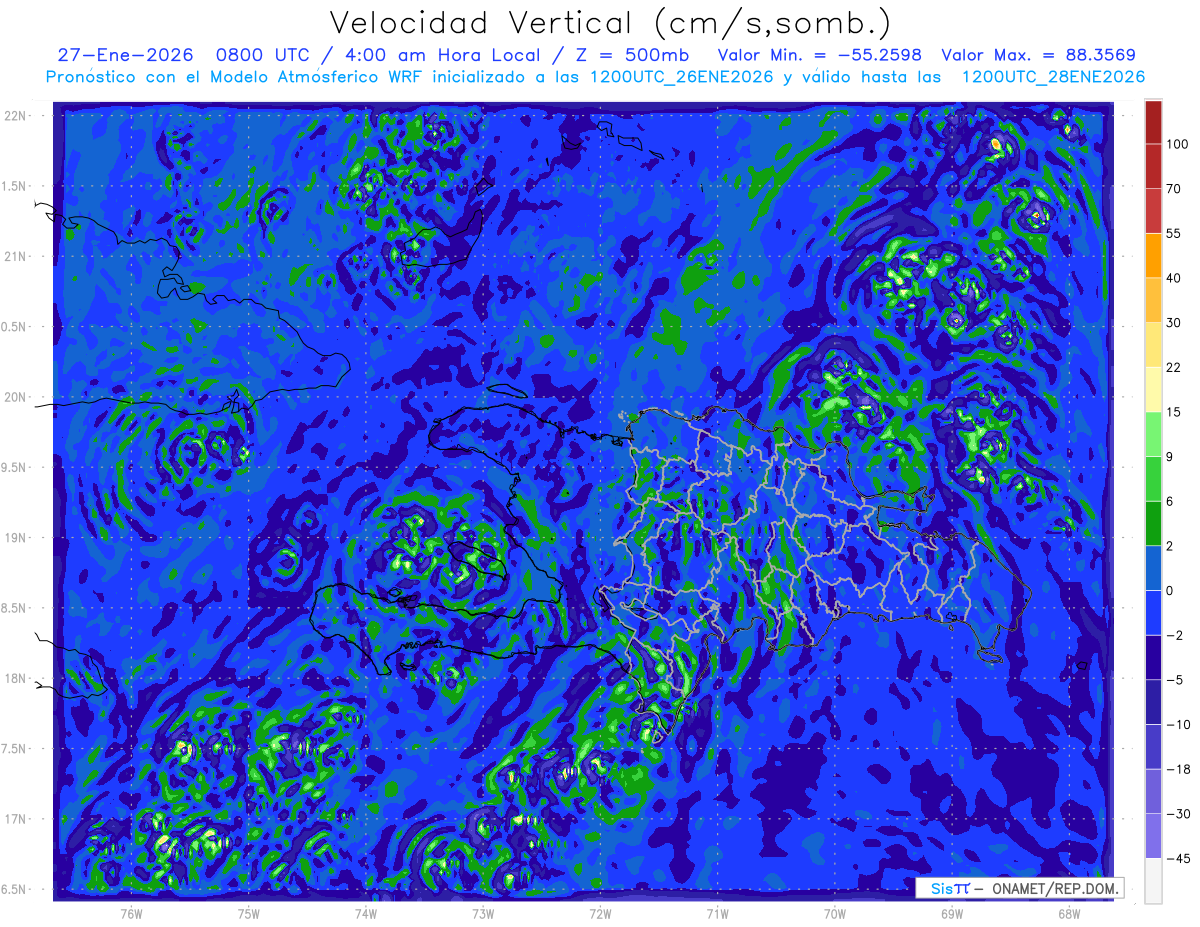The image size is (1200, 927).
Task: Click the orange color band between 40 and 55
Action: tap(1153, 255)
